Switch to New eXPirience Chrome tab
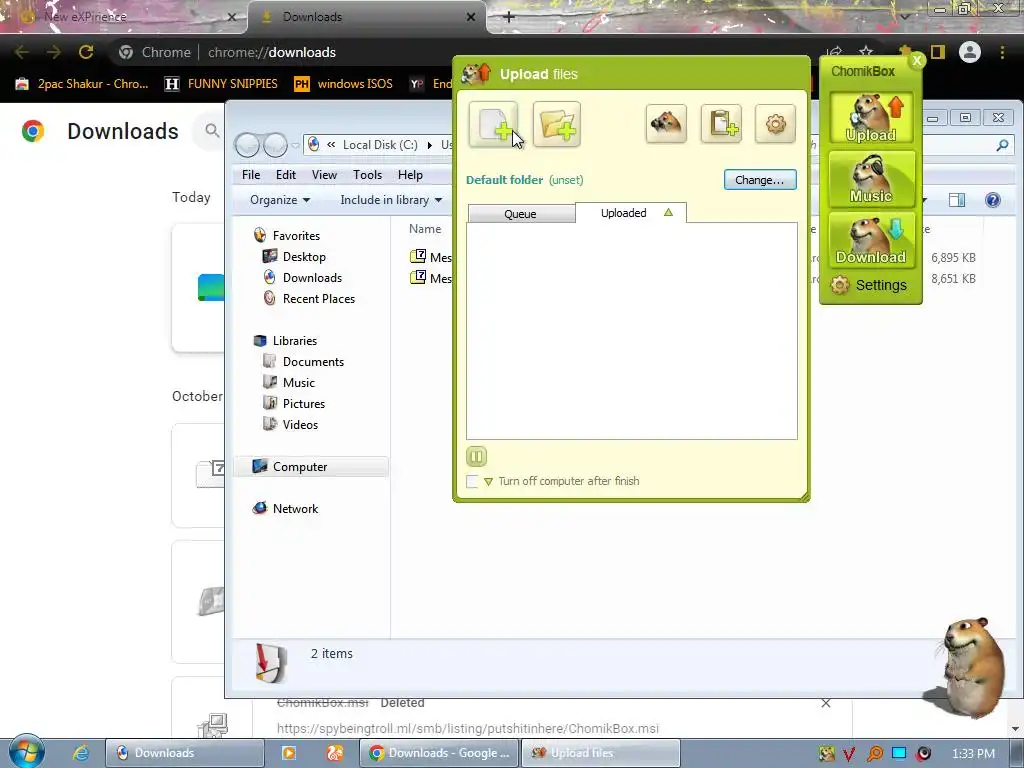Image resolution: width=1024 pixels, height=768 pixels. click(124, 17)
